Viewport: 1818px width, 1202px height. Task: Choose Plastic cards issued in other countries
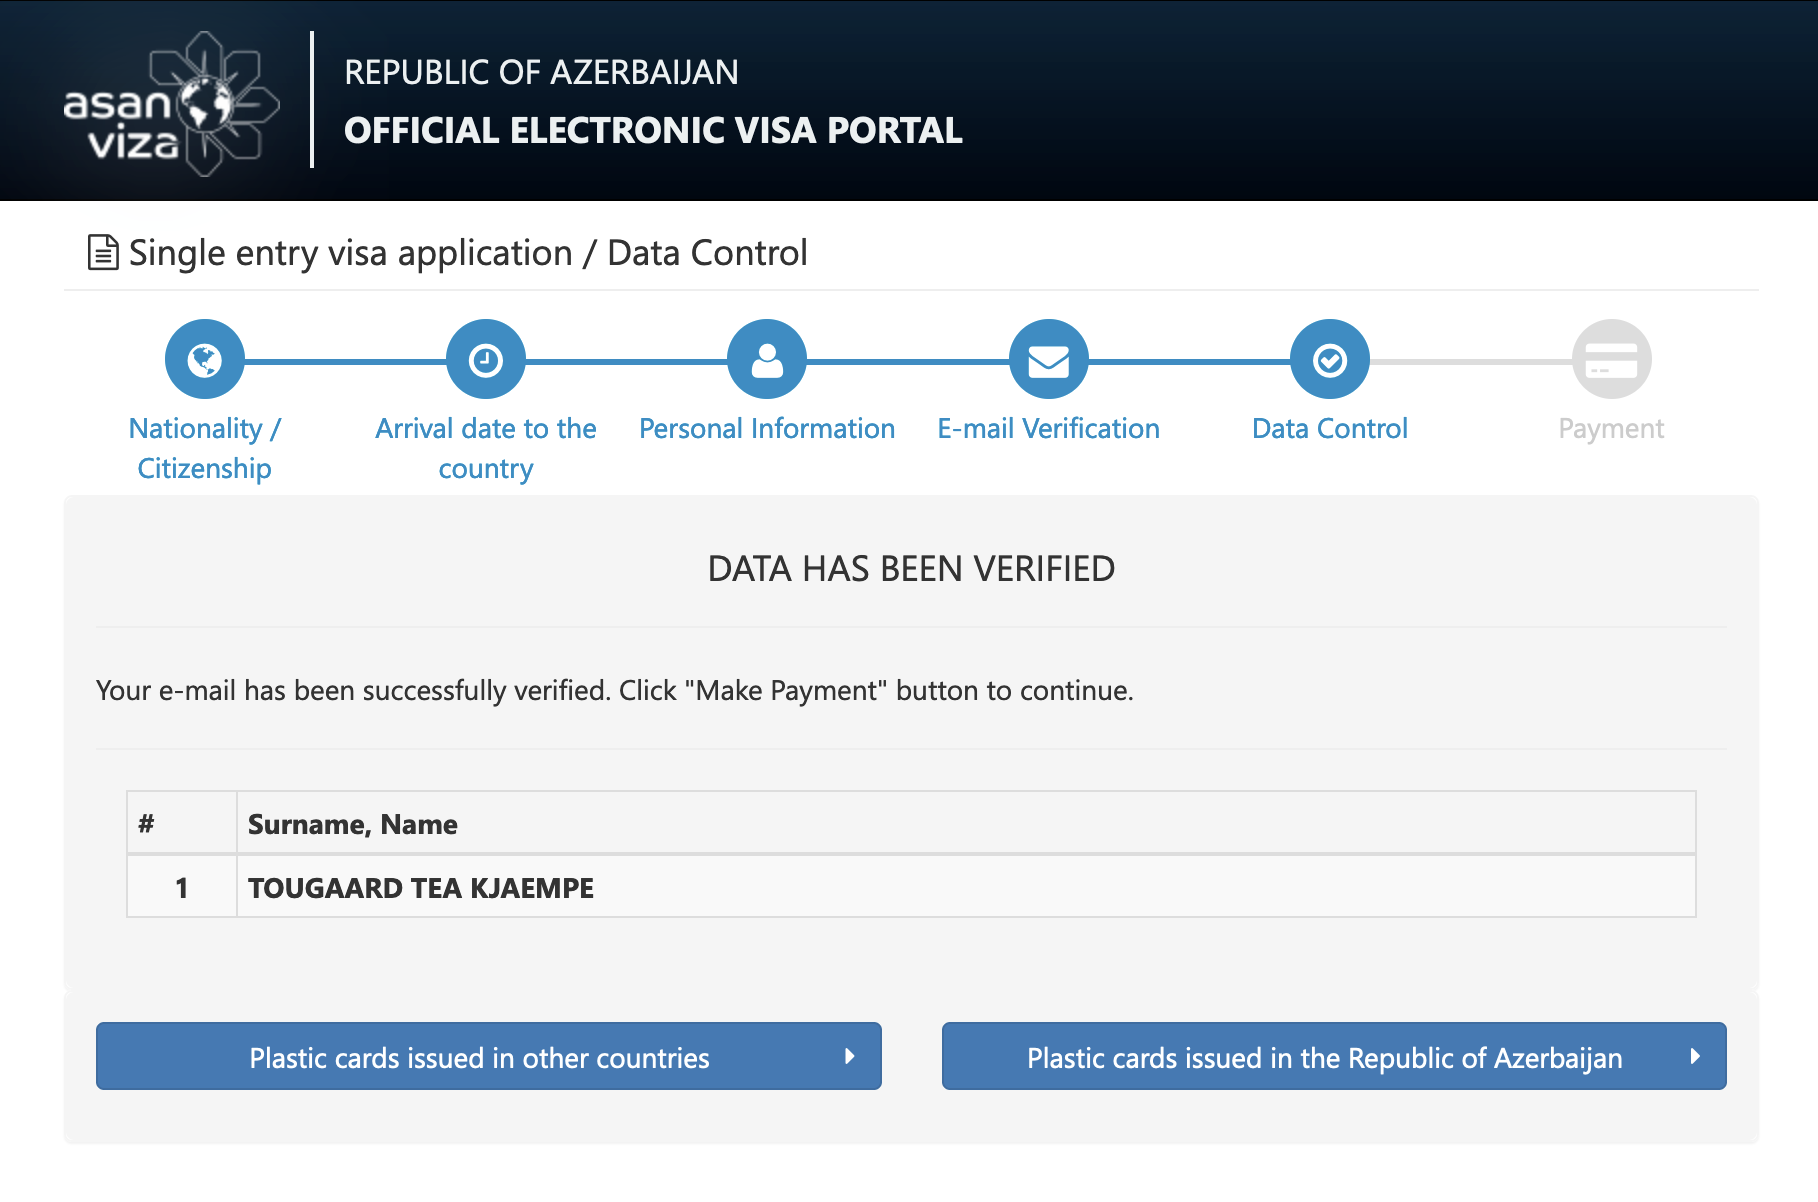(479, 1057)
